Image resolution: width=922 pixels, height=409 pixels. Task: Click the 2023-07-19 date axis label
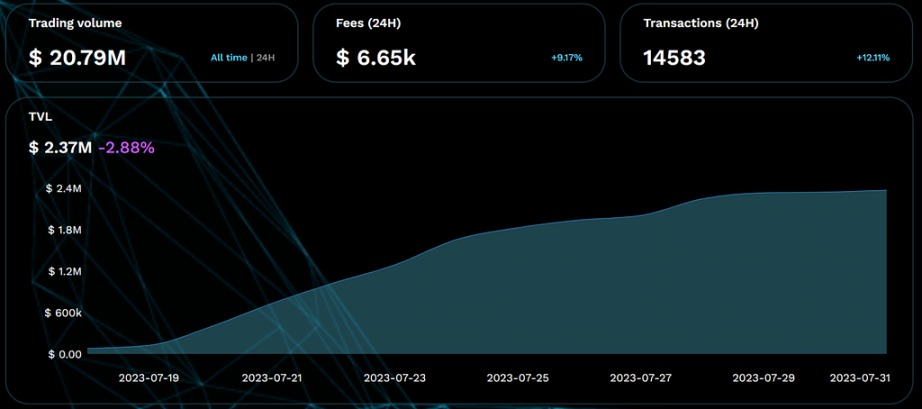pos(149,378)
